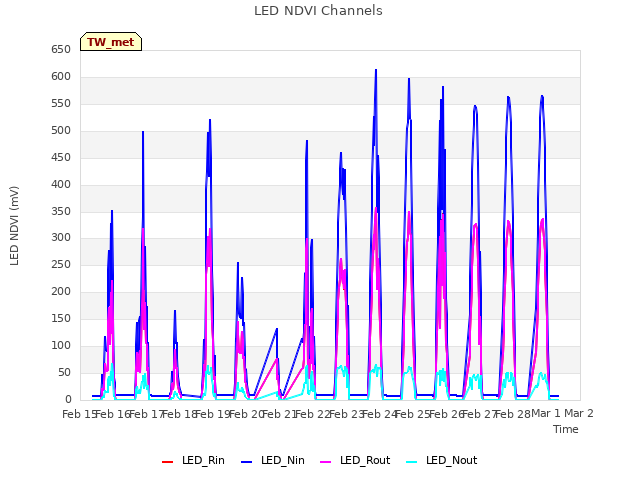This screenshot has width=640, height=480.
Task: Click the 350 y-axis tick label
Action: click(x=61, y=211)
